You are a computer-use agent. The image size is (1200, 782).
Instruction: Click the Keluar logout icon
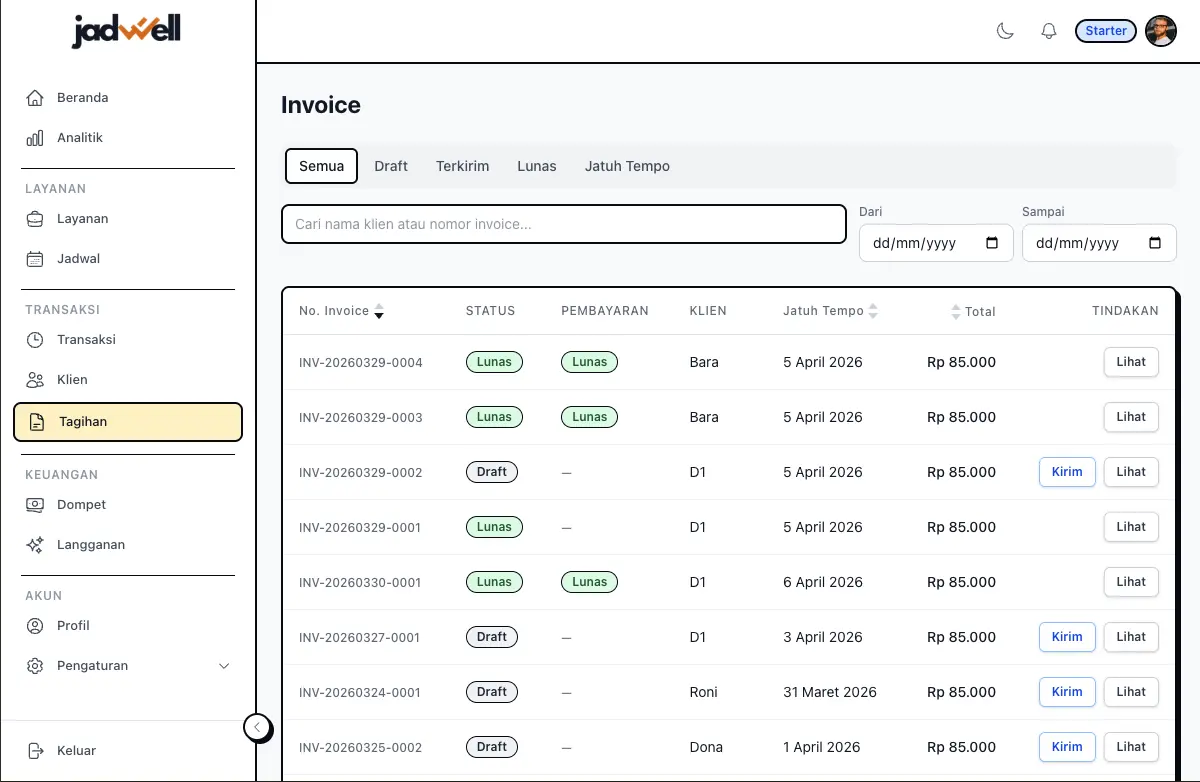click(33, 750)
